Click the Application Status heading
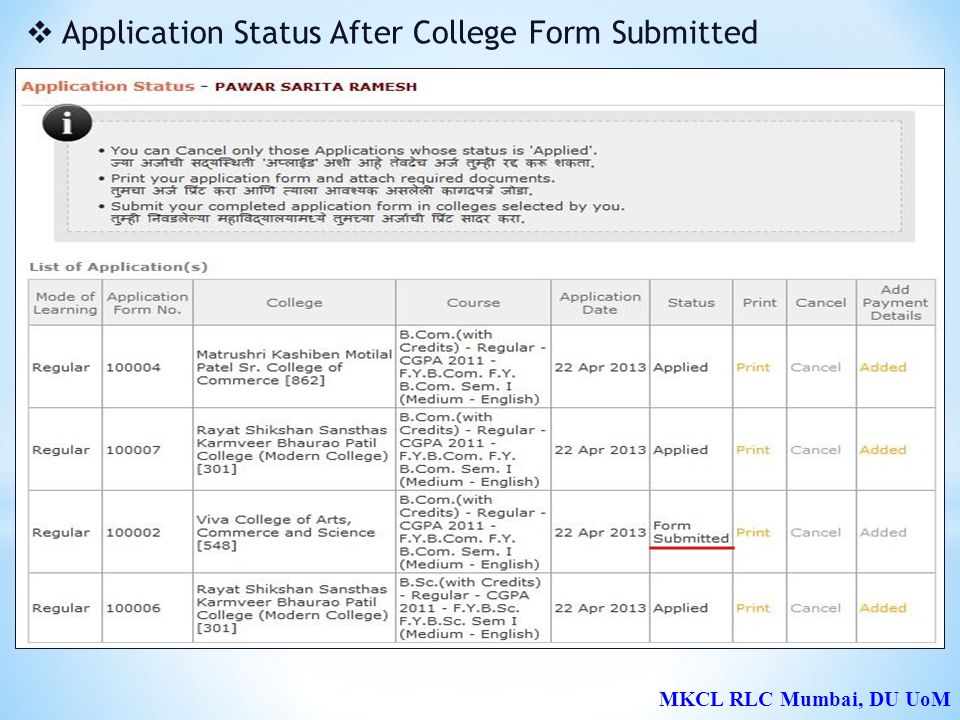 pos(108,86)
